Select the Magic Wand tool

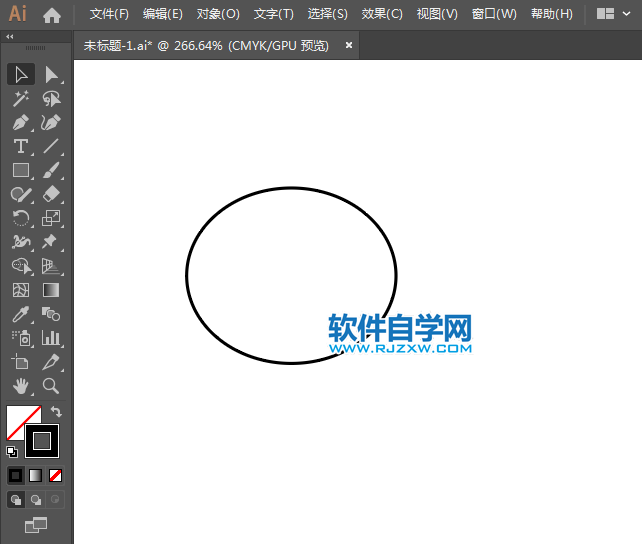(20, 99)
